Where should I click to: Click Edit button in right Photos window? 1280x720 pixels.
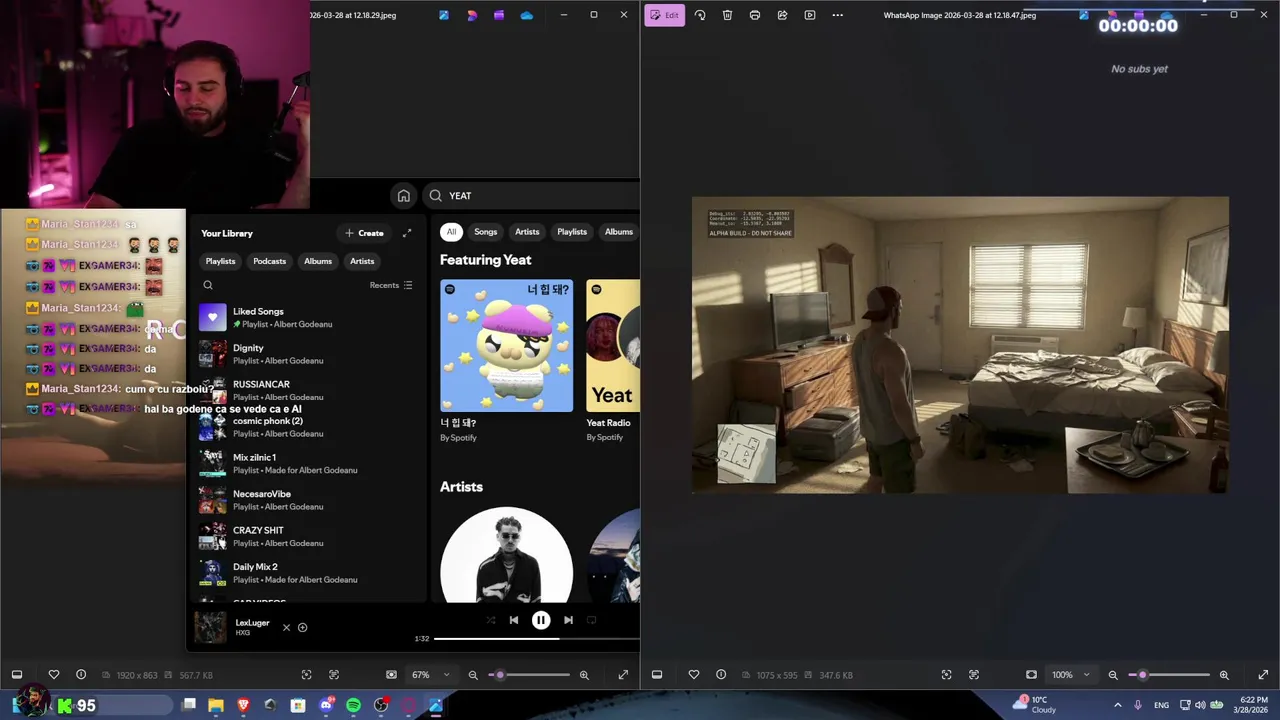click(x=664, y=15)
